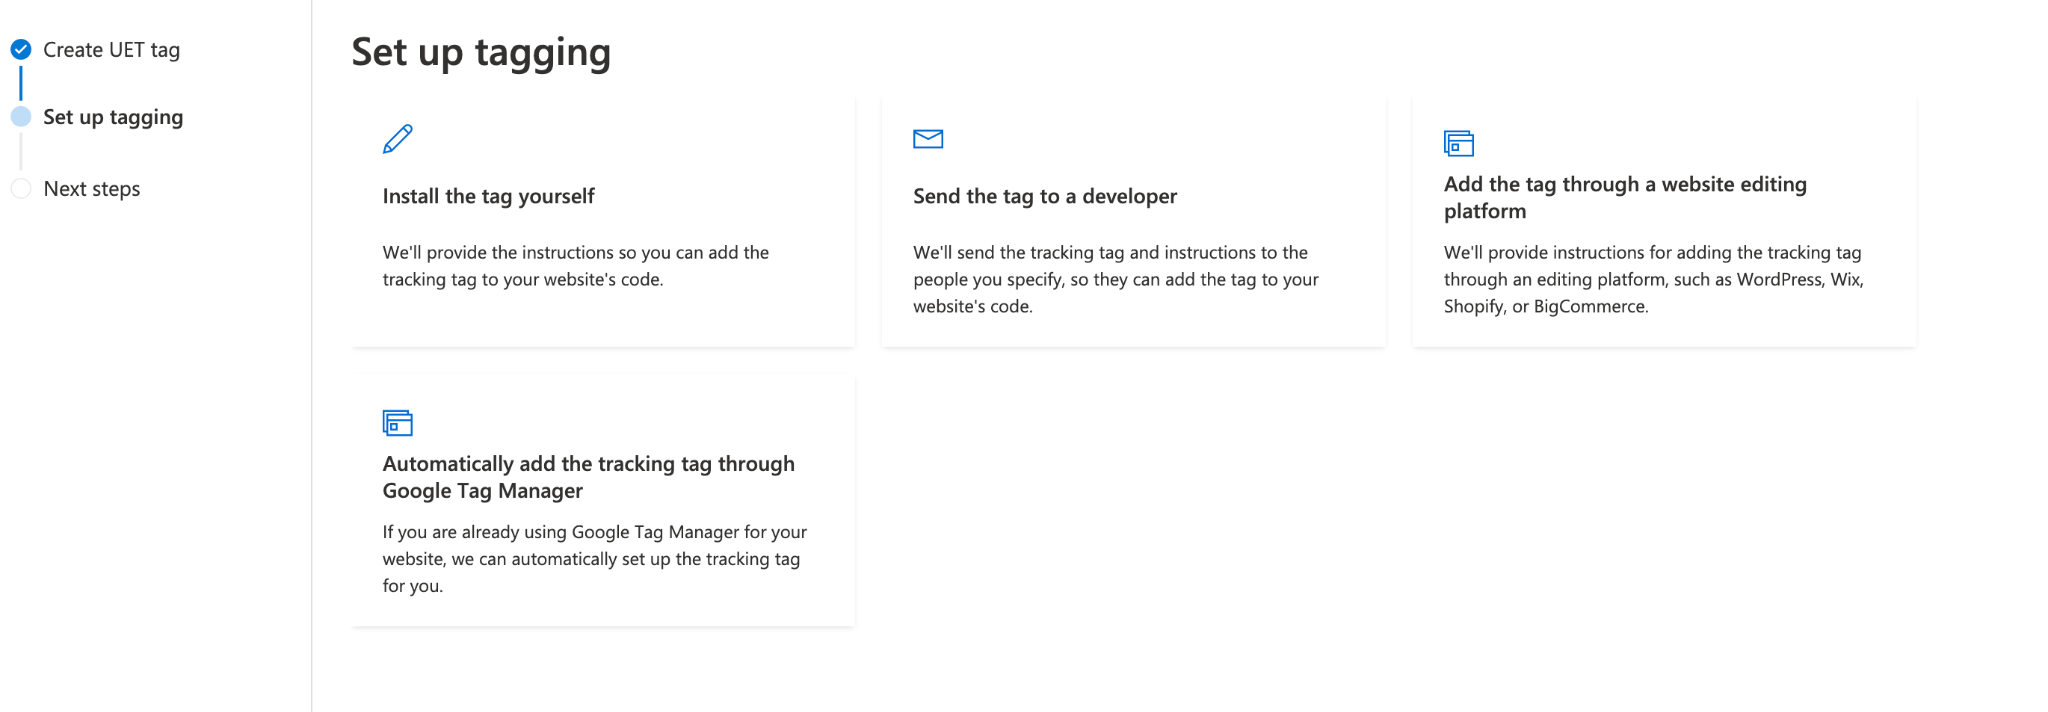Click the text about sending instructions to people you specify
This screenshot has height=712, width=2048.
point(1115,280)
